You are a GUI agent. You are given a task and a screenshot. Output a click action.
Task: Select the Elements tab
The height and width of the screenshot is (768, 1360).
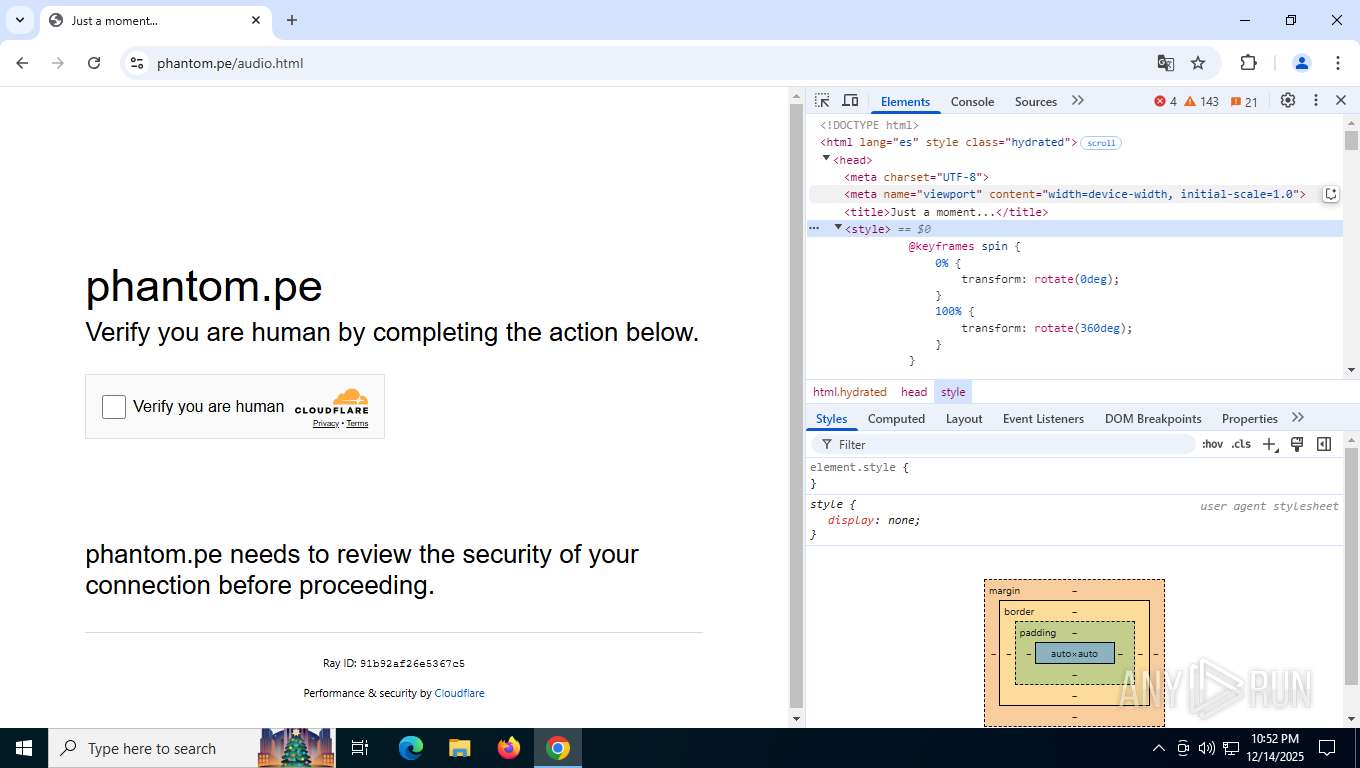point(906,102)
